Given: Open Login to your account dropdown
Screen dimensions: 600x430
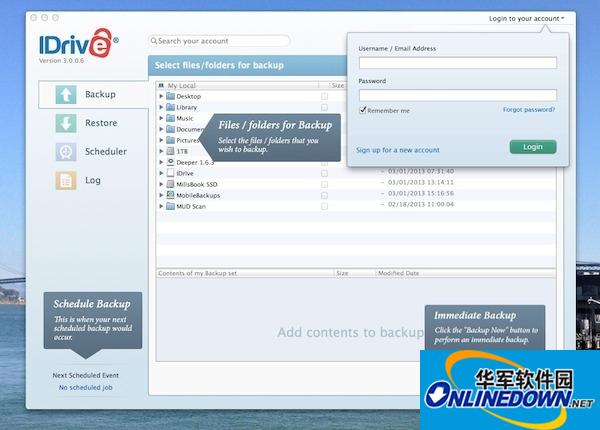Looking at the screenshot, I should click(x=527, y=18).
